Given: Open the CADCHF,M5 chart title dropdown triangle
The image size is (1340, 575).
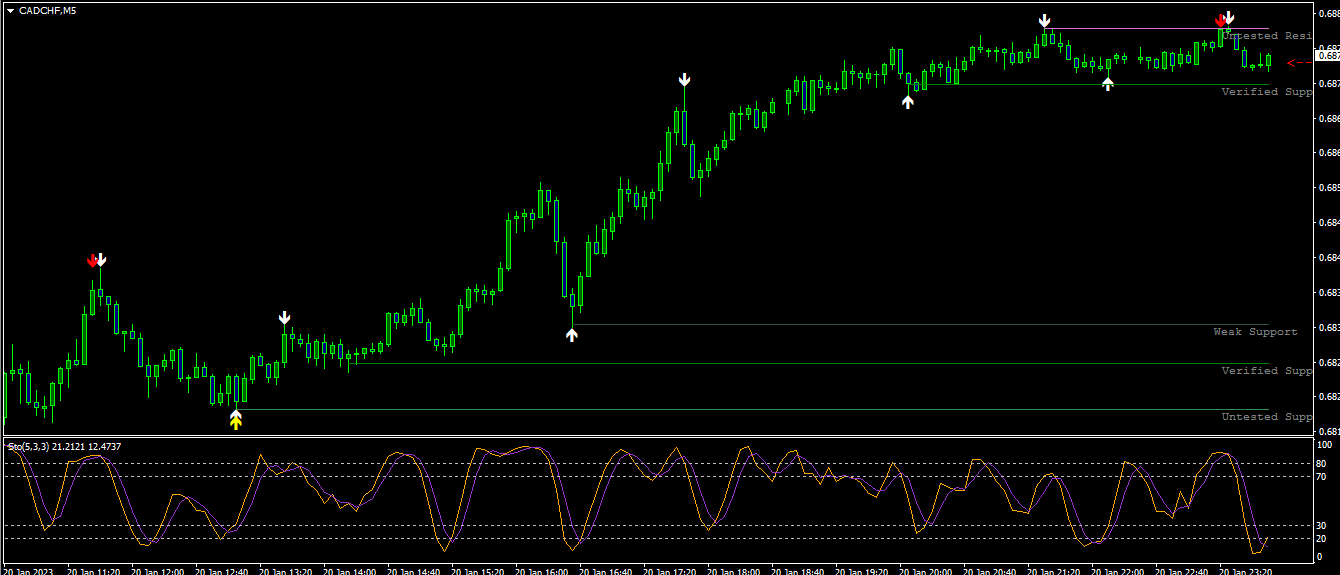Looking at the screenshot, I should tap(10, 10).
